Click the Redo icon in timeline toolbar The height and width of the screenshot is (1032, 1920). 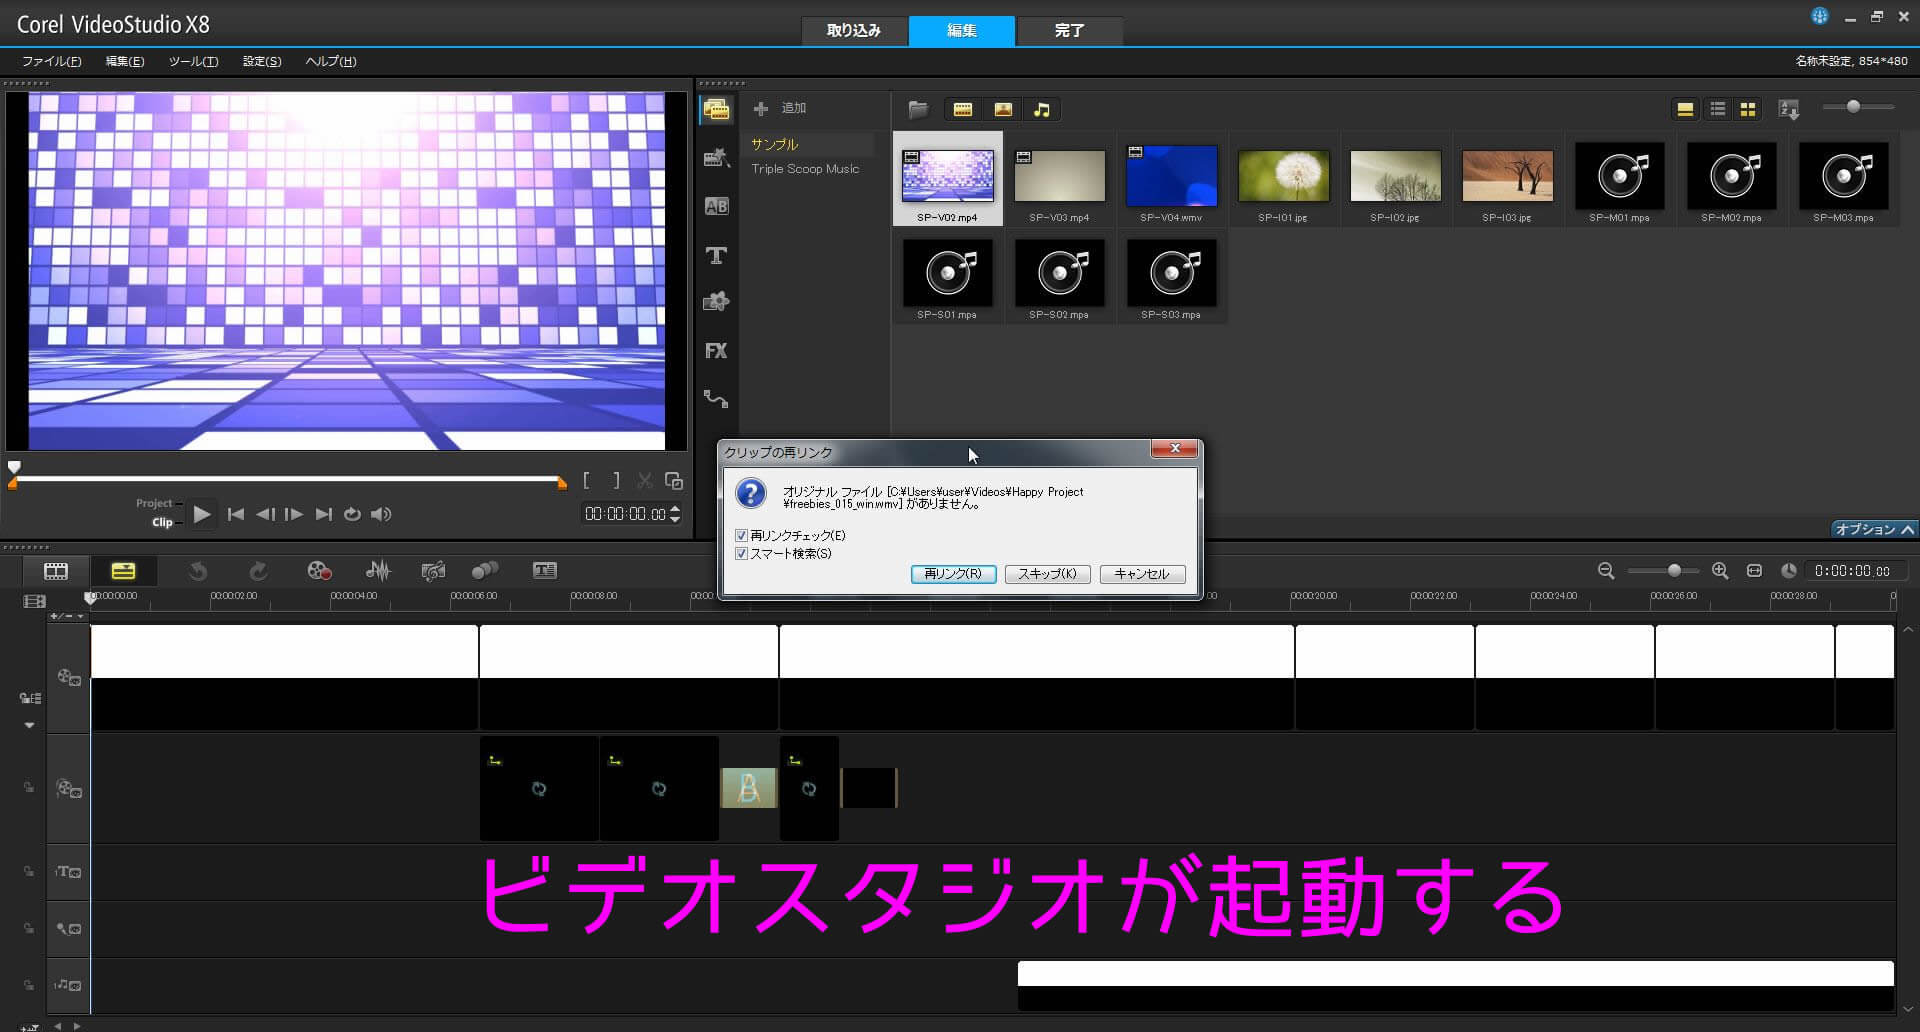(x=258, y=571)
